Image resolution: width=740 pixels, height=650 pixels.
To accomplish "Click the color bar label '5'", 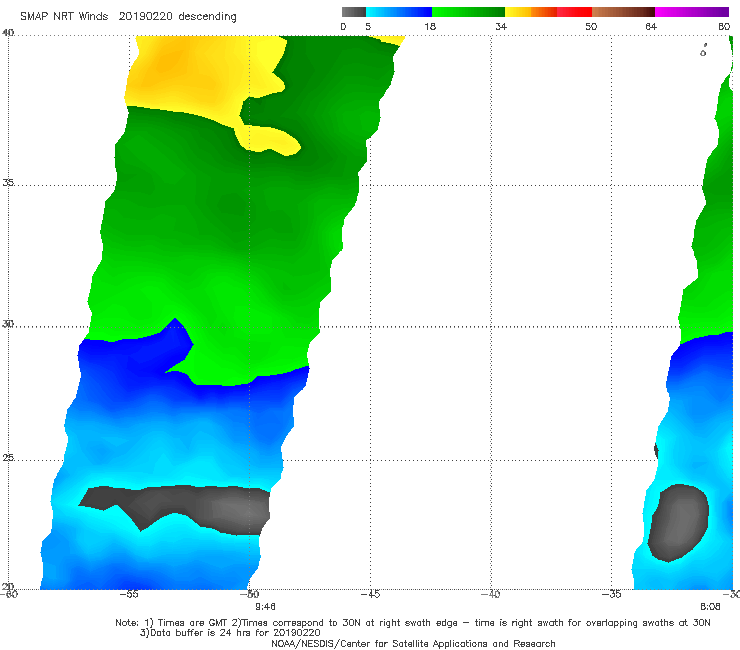I will pos(368,26).
